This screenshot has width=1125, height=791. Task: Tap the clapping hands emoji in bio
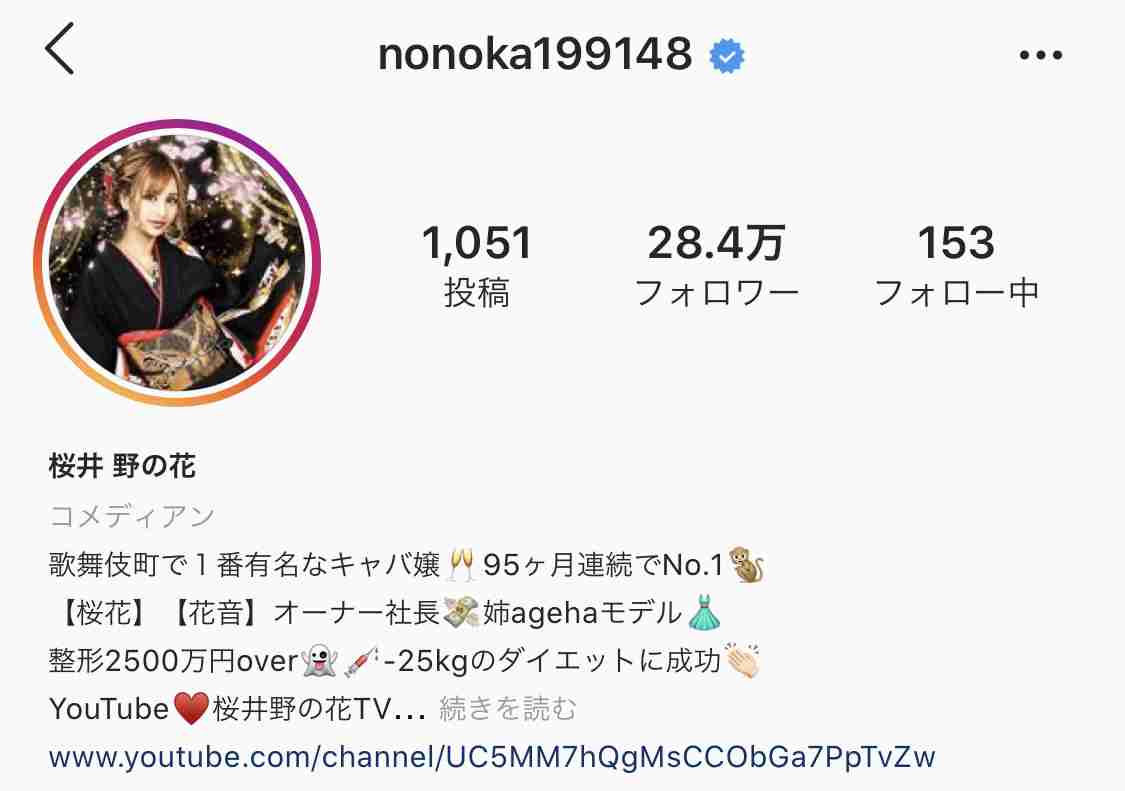point(742,660)
